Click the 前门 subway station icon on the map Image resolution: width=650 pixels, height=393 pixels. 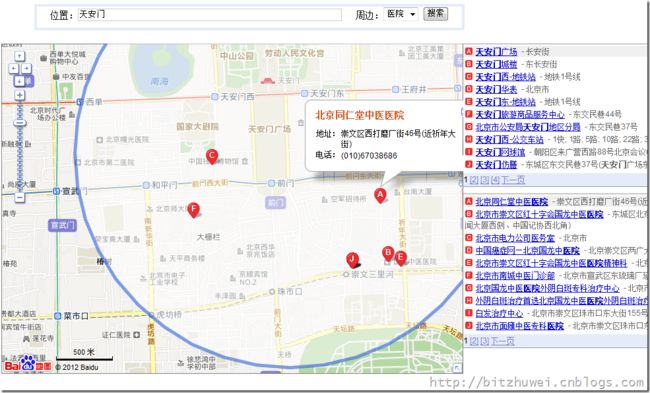click(x=271, y=183)
